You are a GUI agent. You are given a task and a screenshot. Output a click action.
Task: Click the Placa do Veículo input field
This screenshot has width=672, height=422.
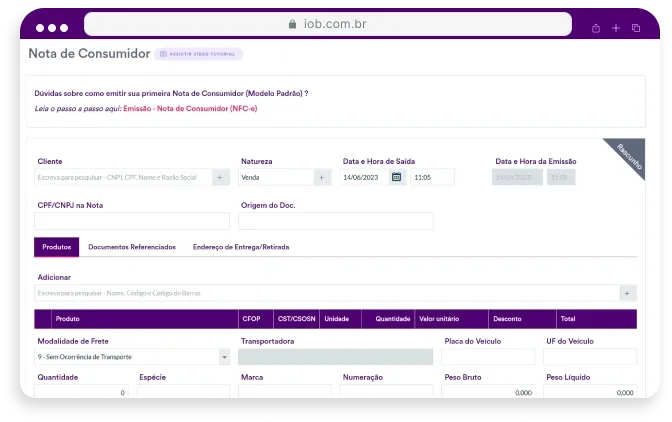pos(487,357)
